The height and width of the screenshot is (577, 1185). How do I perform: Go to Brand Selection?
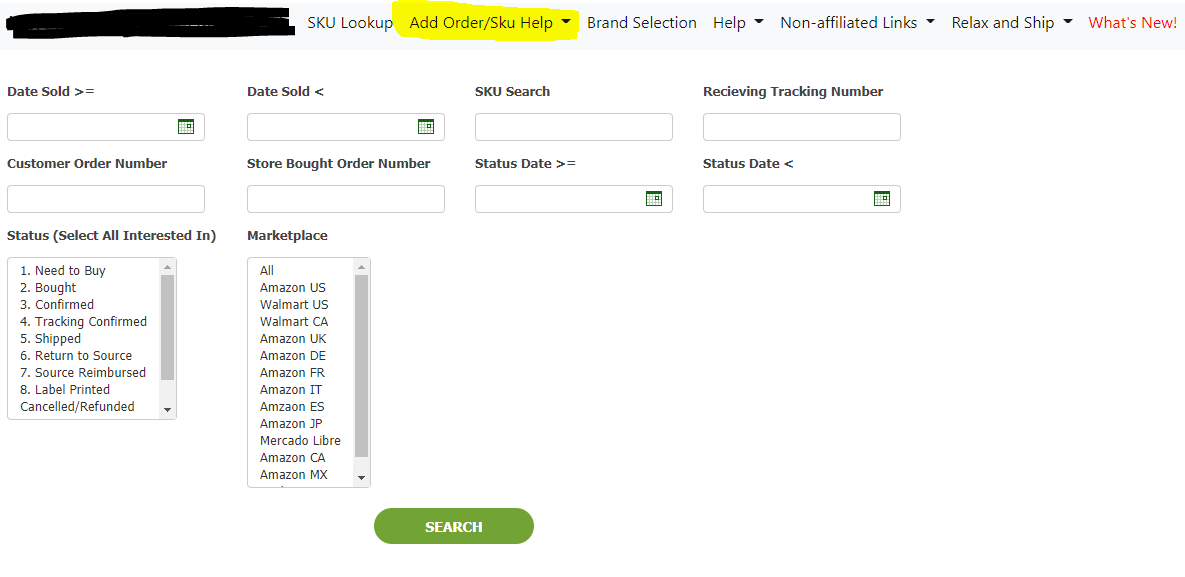(642, 23)
